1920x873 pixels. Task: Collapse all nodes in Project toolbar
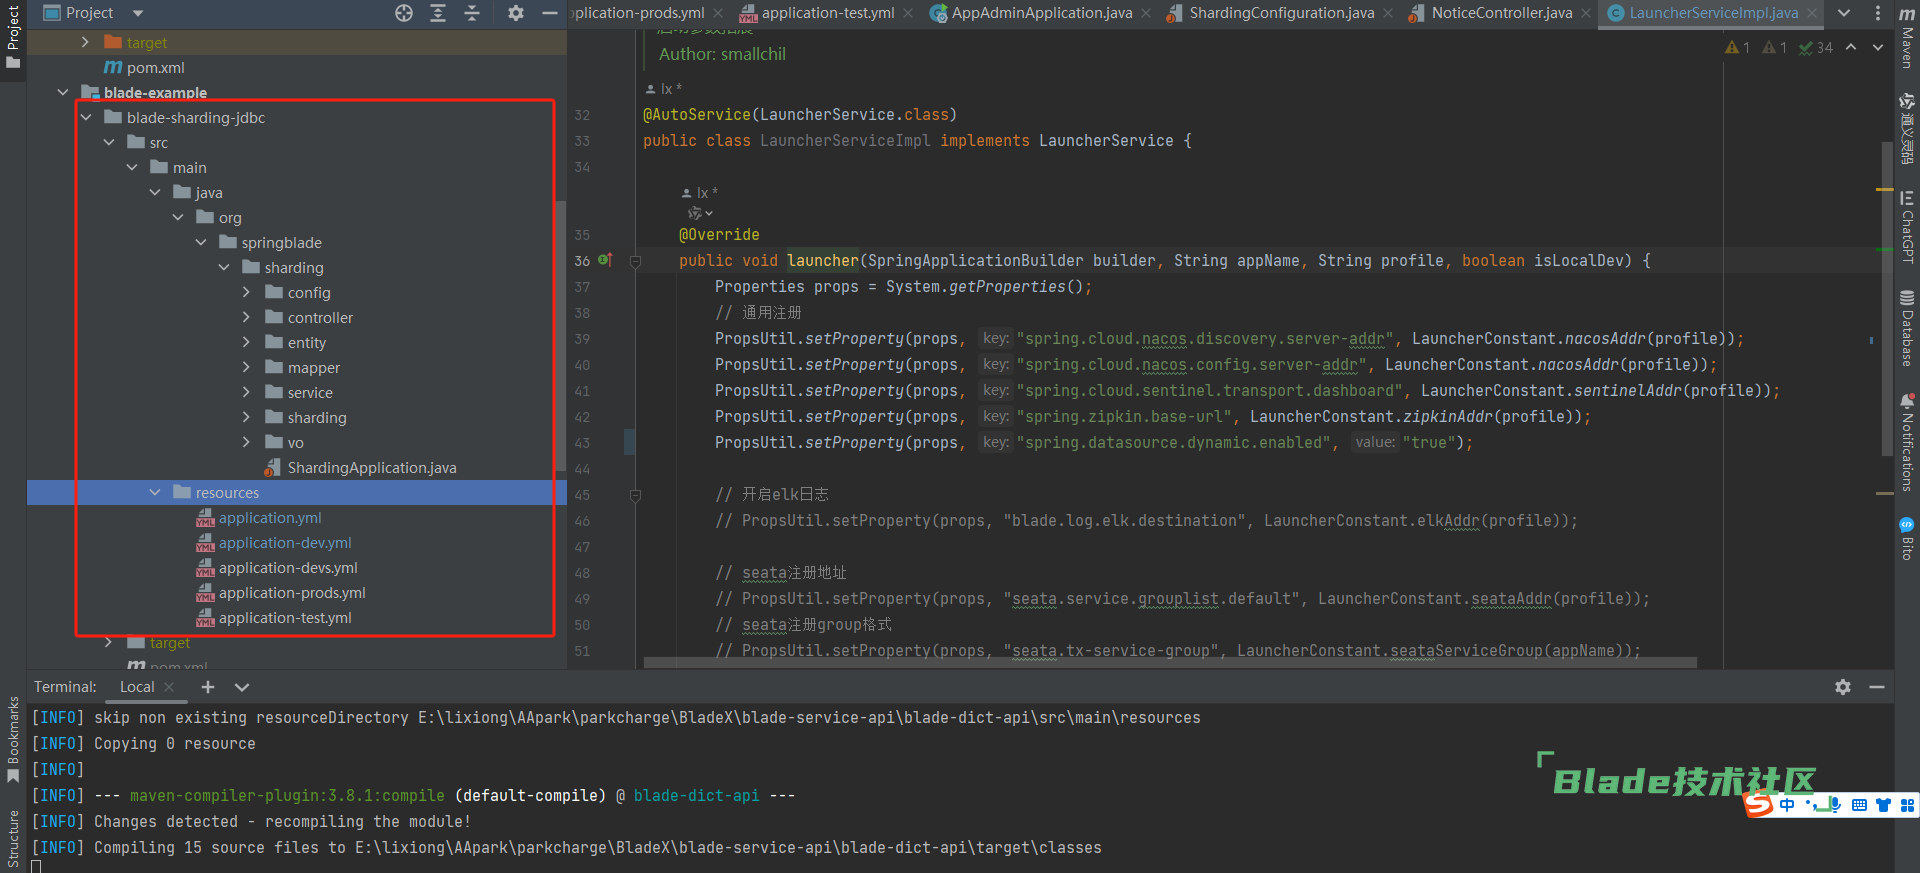tap(472, 13)
